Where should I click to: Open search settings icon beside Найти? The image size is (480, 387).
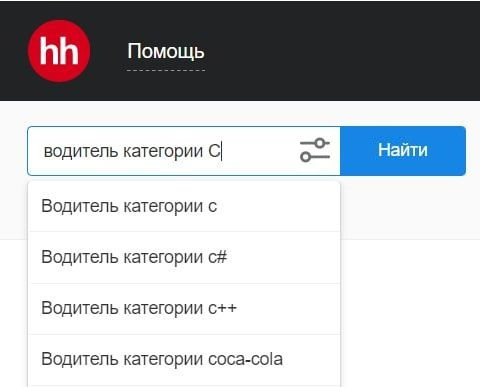click(x=315, y=150)
